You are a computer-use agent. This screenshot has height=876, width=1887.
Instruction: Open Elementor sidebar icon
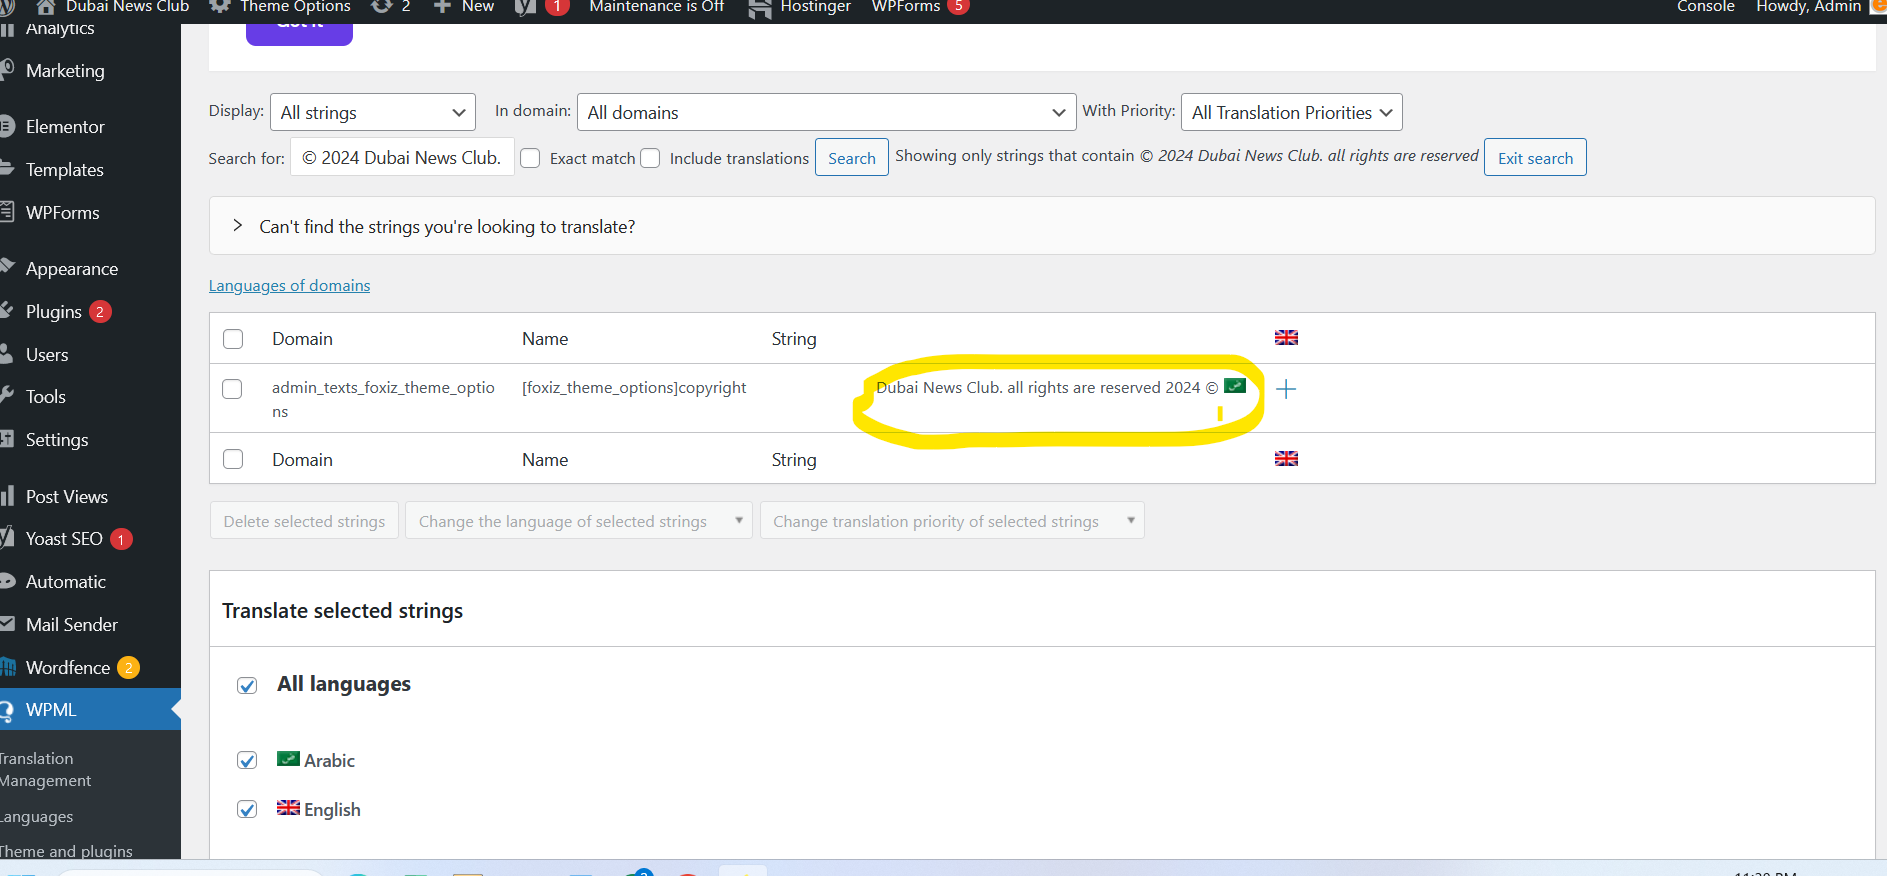point(6,126)
